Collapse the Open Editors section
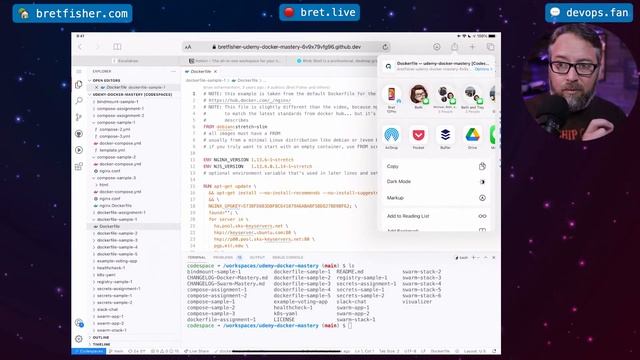 tap(106, 80)
